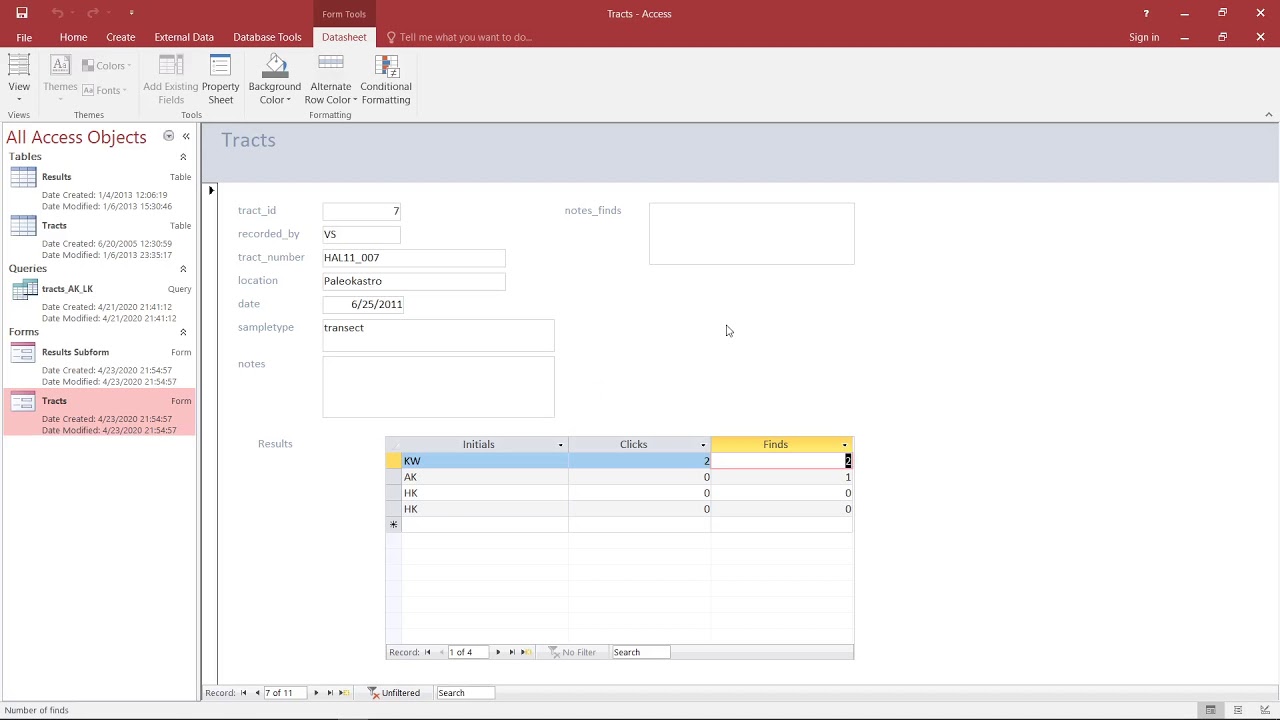Select the tracts_AK_LK query
The image size is (1280, 720).
[100, 302]
